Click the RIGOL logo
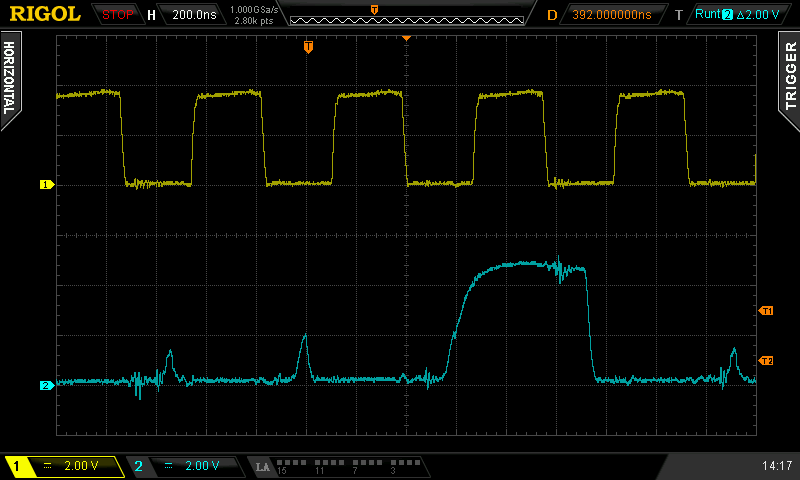This screenshot has height=480, width=800. click(45, 14)
